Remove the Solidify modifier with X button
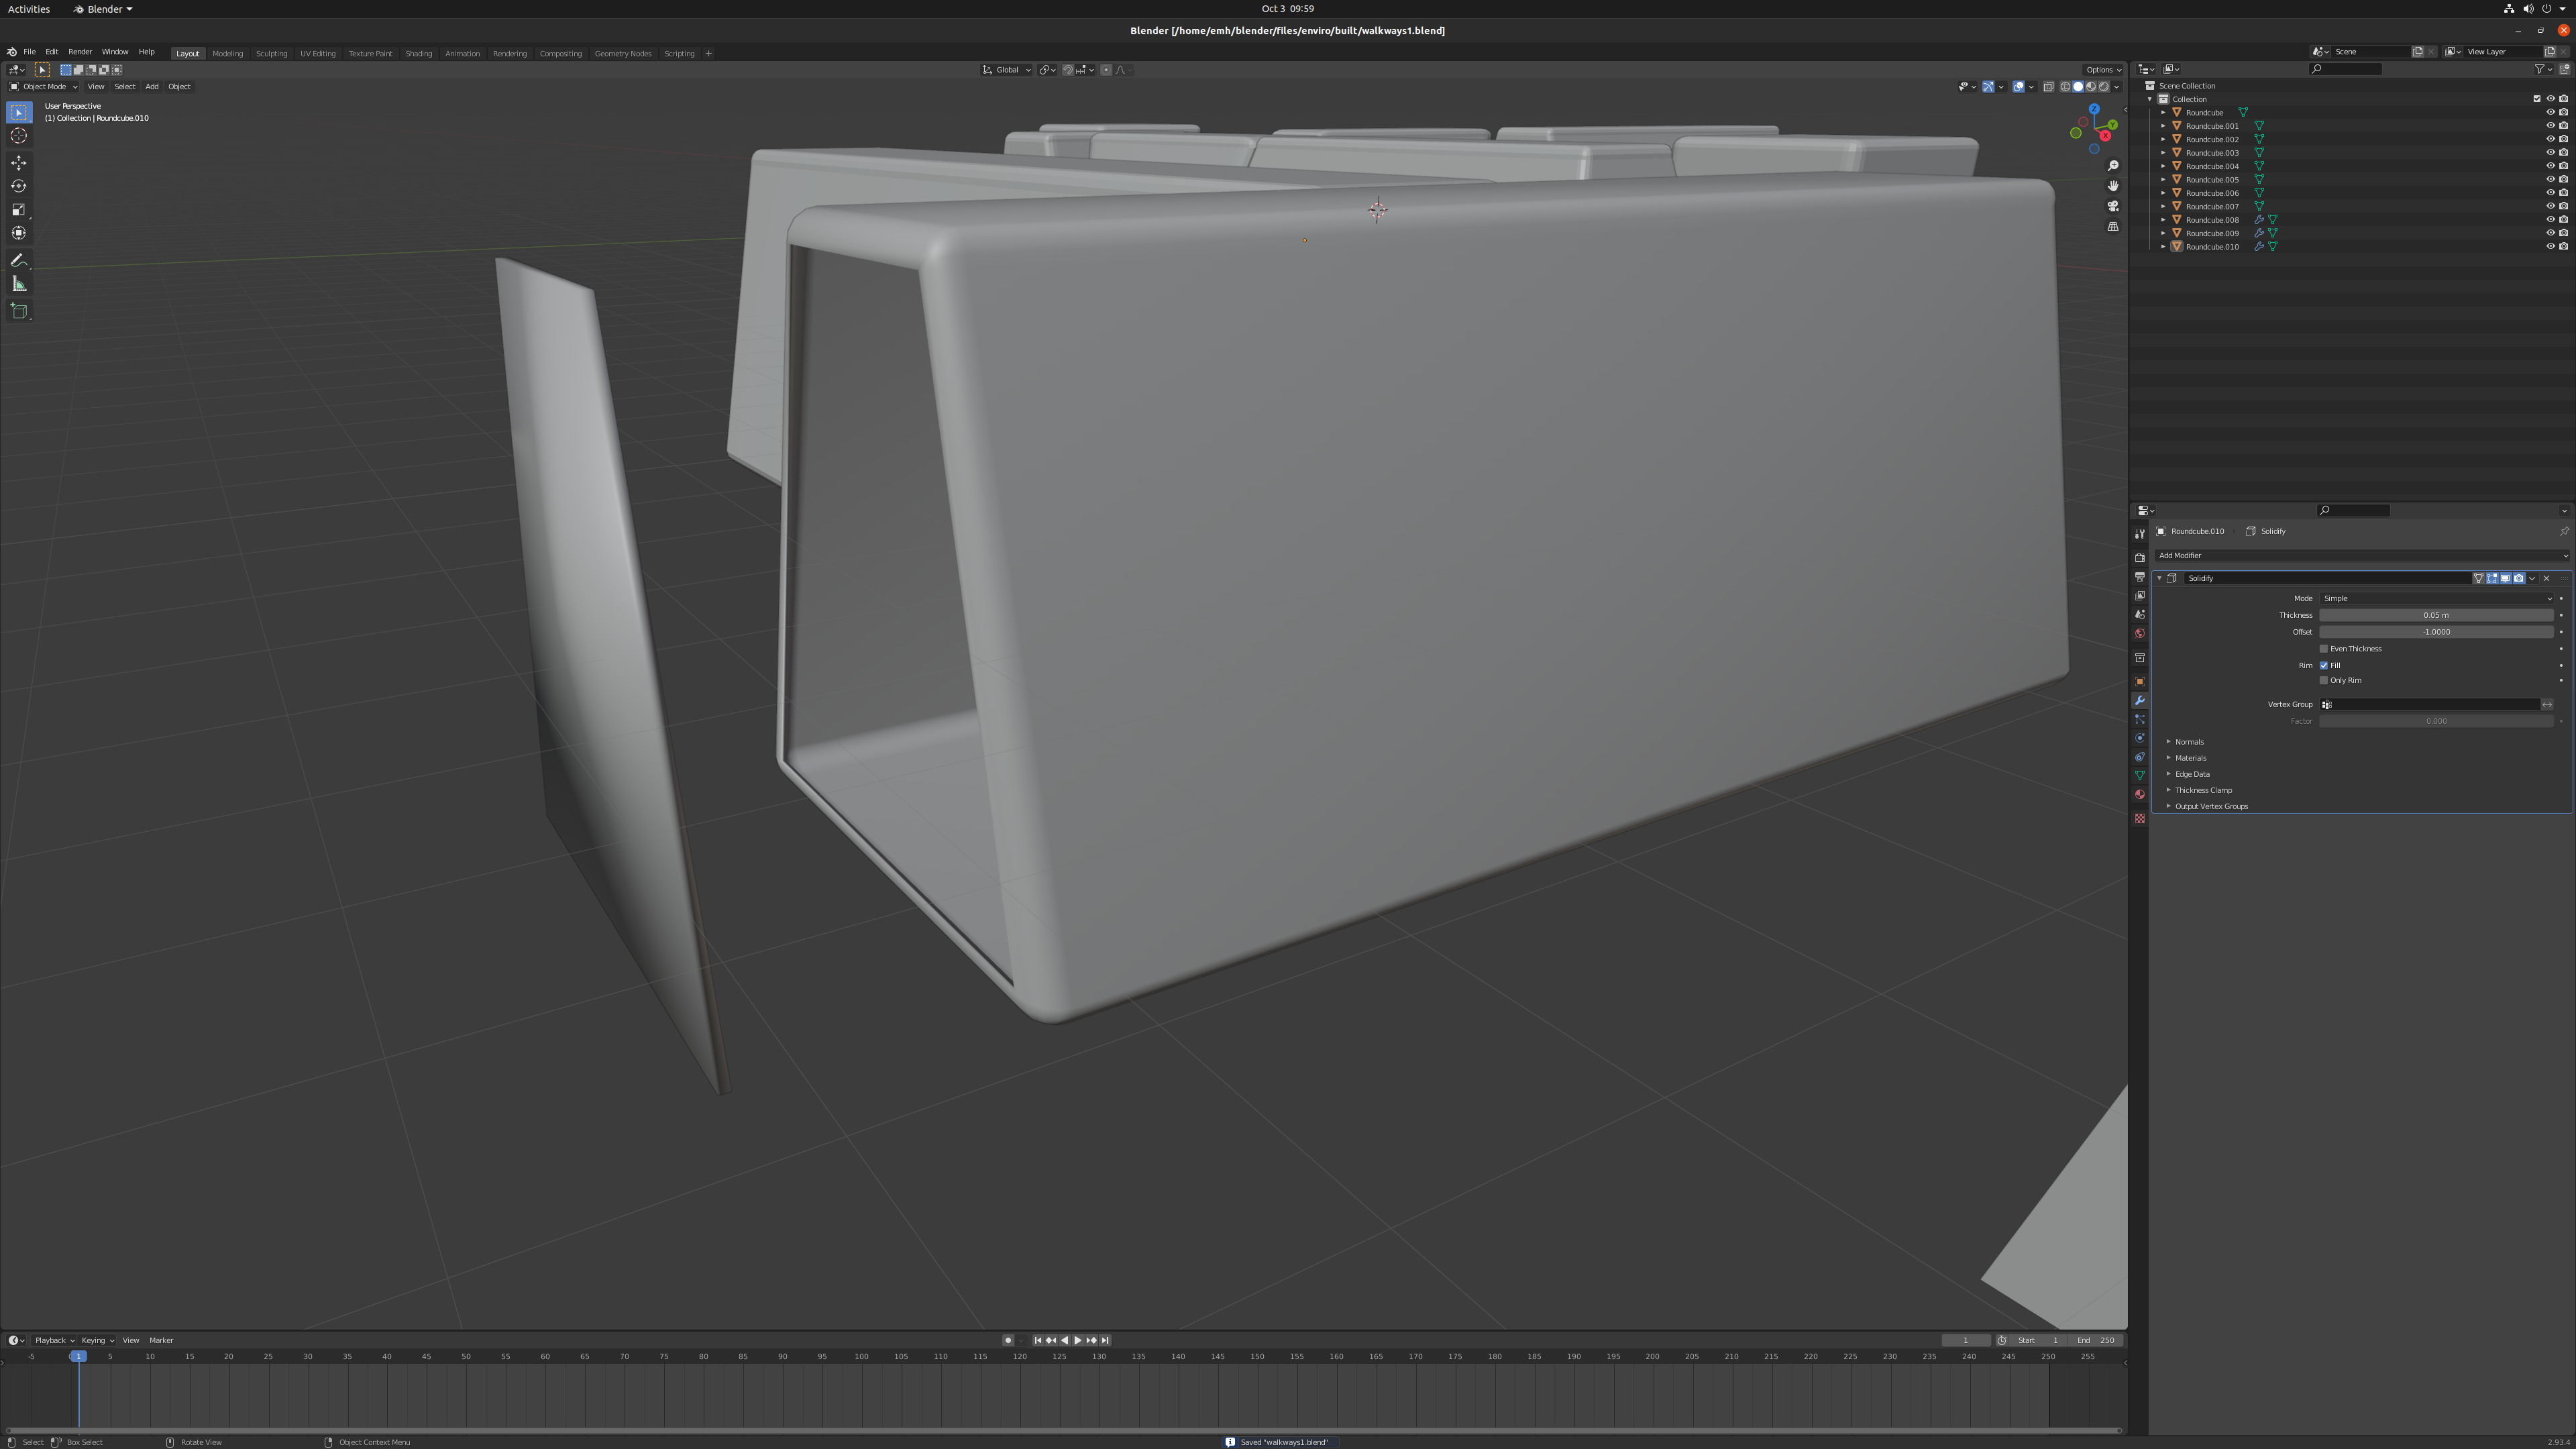Image resolution: width=2576 pixels, height=1449 pixels. 2546,579
